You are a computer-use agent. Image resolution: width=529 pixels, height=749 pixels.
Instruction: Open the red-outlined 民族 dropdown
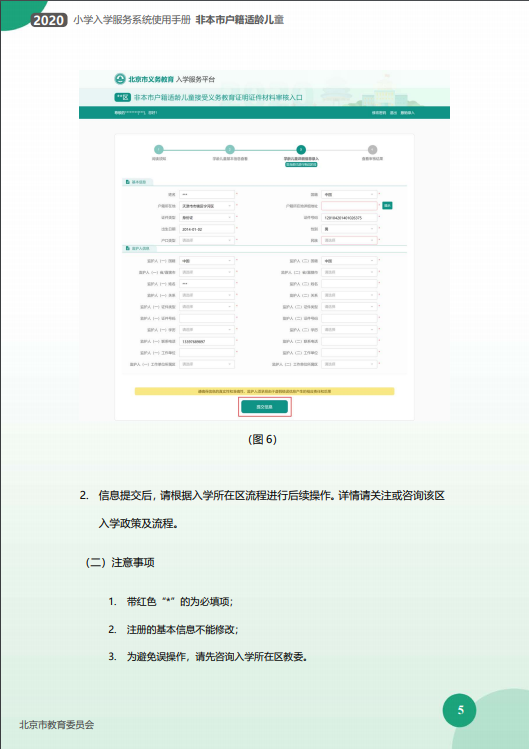[x=349, y=240]
